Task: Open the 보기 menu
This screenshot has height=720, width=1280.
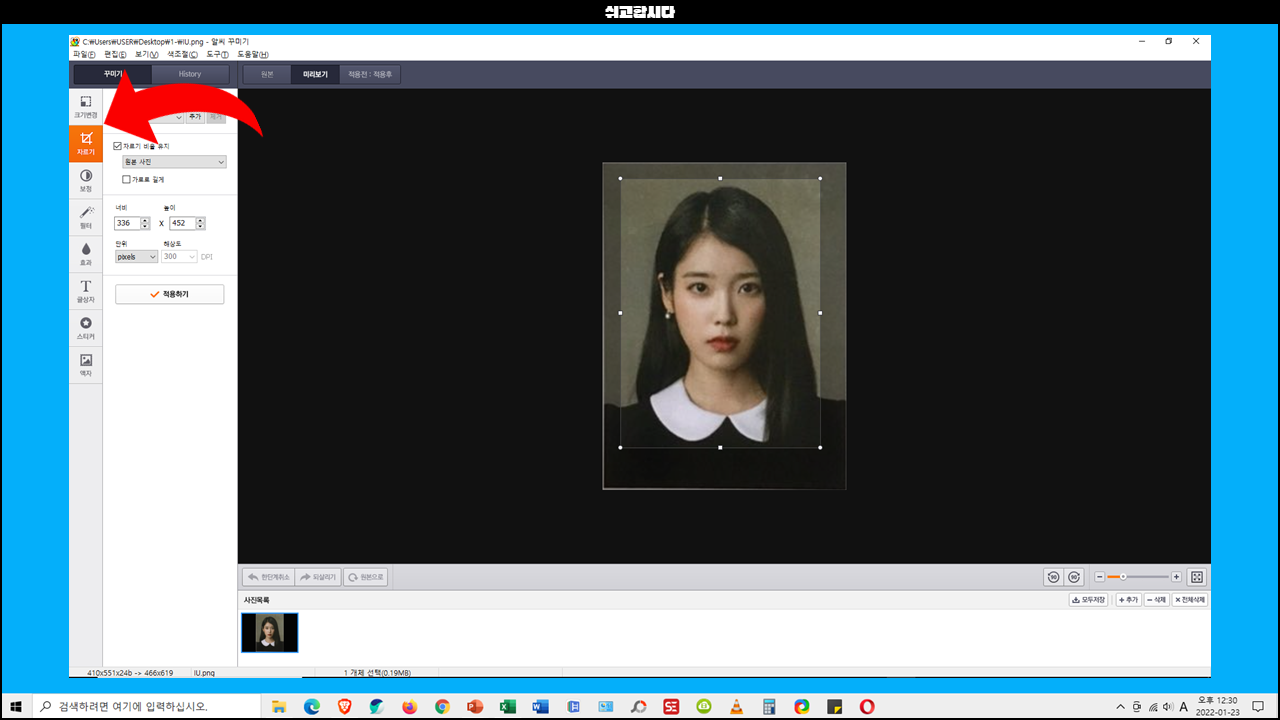Action: [x=147, y=54]
